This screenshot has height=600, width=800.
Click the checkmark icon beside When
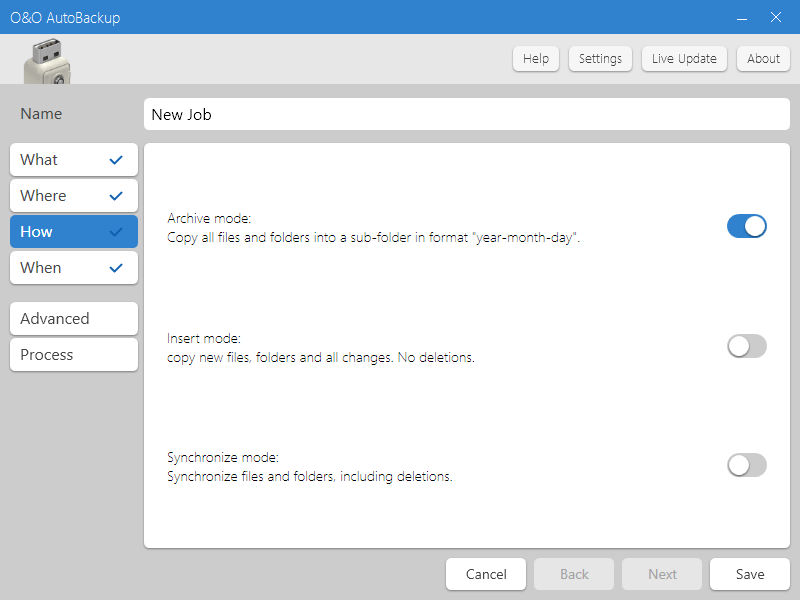[x=116, y=268]
